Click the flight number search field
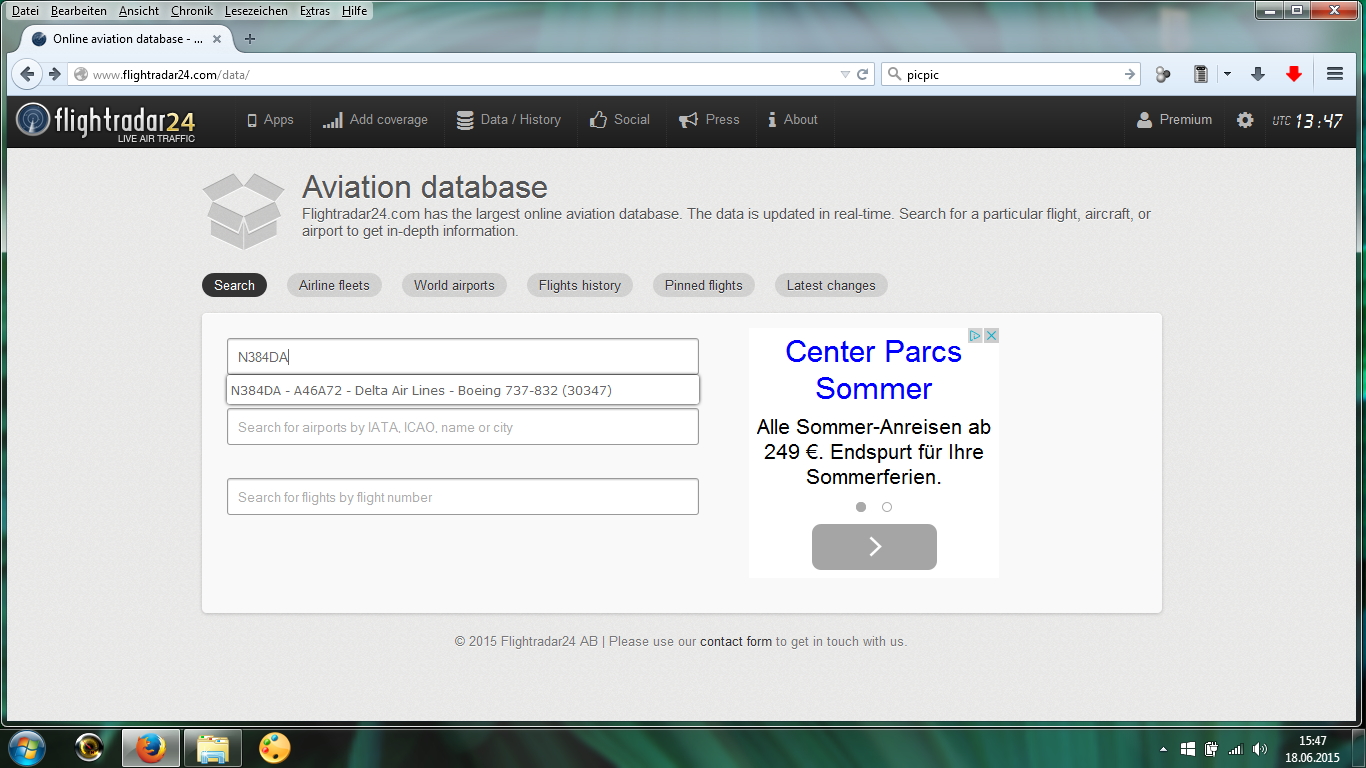Image resolution: width=1366 pixels, height=768 pixels. click(462, 497)
